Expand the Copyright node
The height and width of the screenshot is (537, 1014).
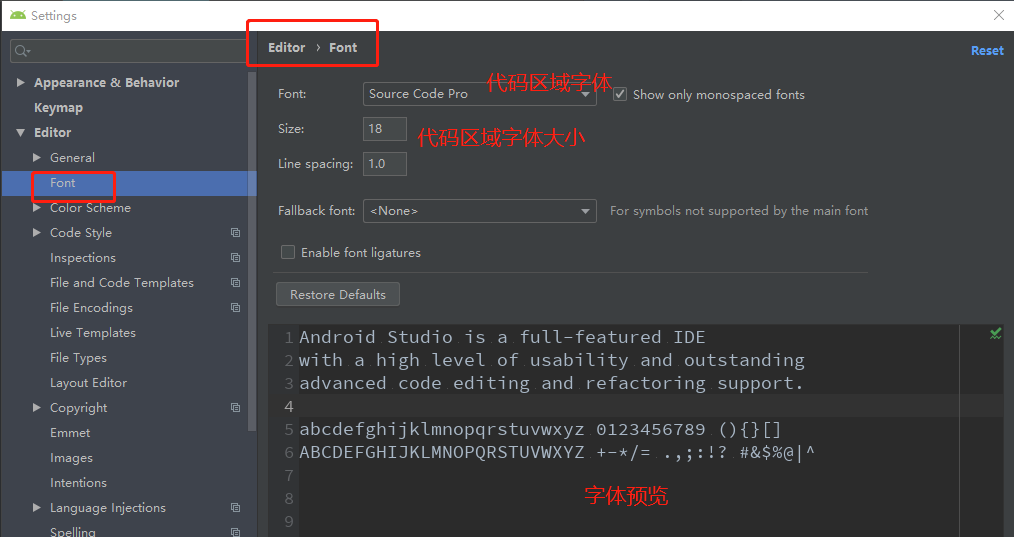point(37,408)
